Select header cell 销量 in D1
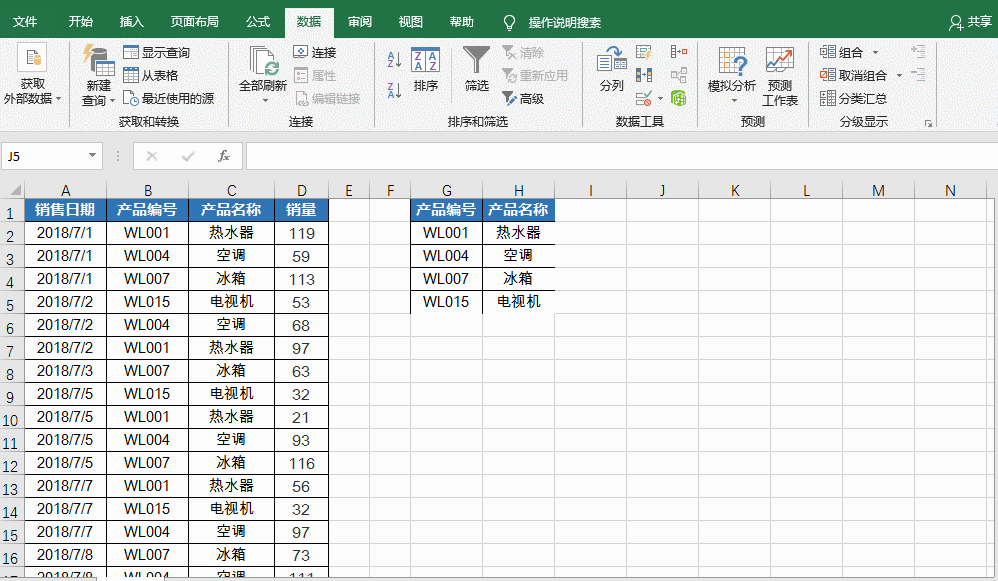 tap(302, 210)
